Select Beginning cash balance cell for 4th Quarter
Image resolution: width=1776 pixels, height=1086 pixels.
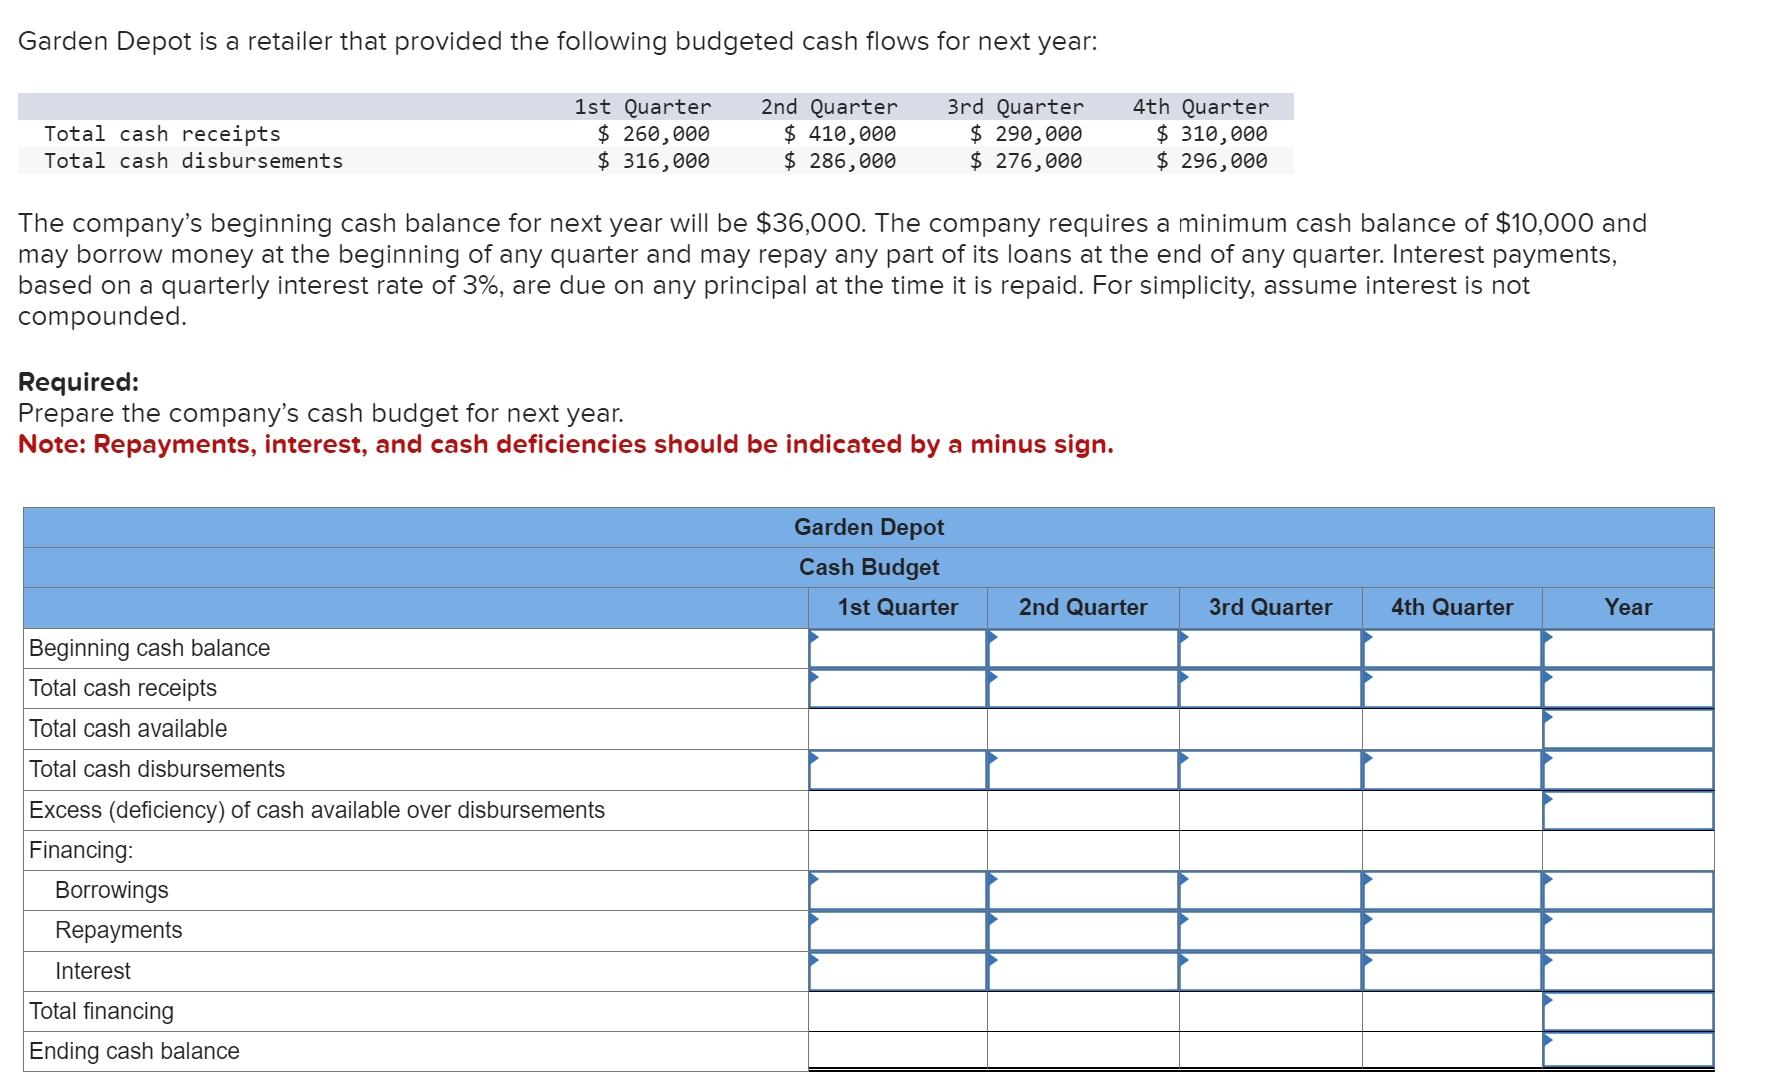1452,648
